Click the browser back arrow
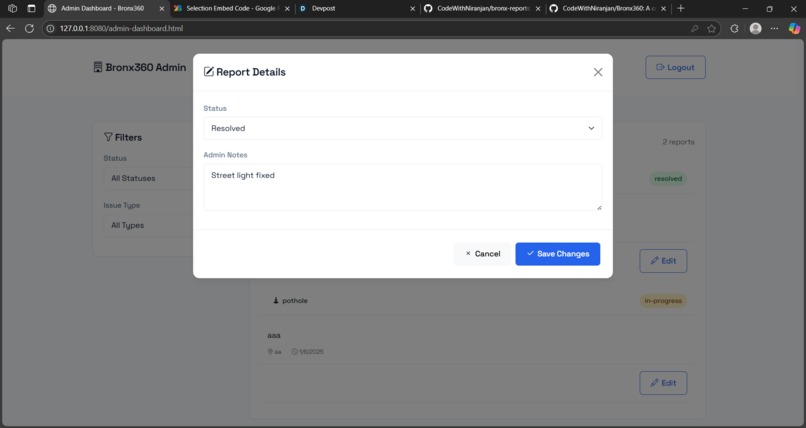 point(10,28)
